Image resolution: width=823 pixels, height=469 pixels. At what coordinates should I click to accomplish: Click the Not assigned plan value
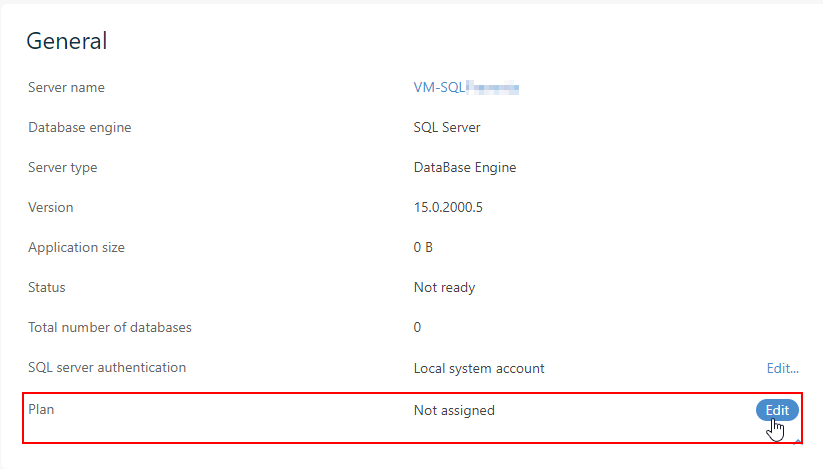454,410
